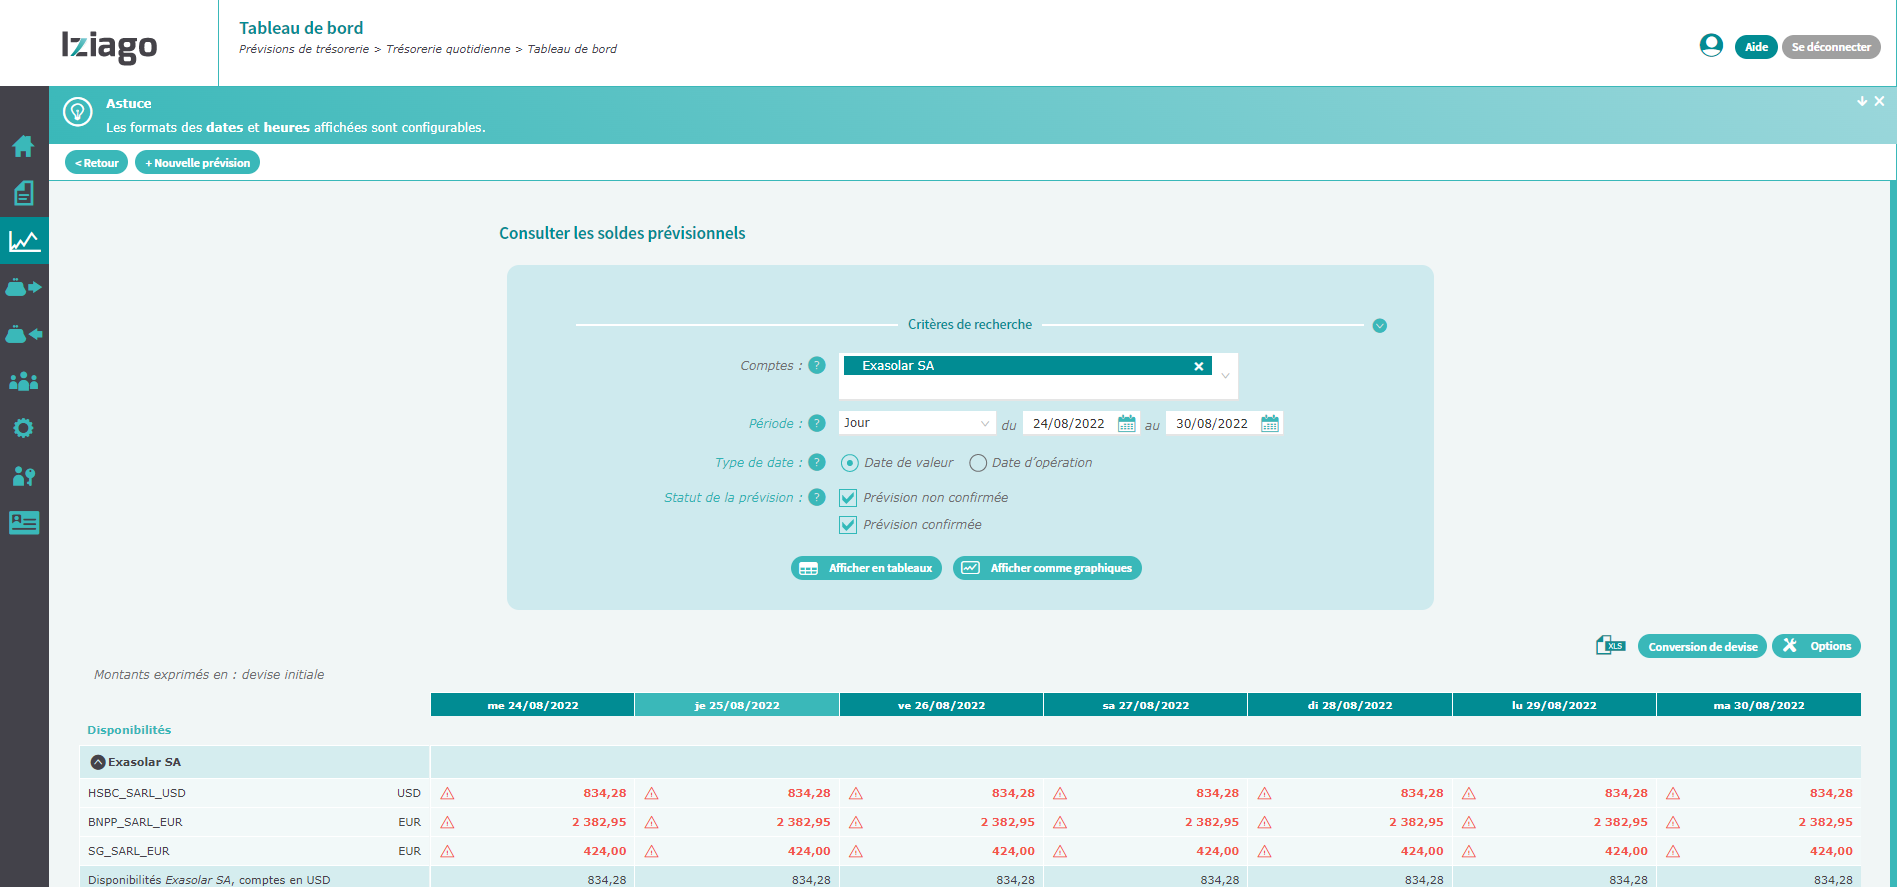Toggle Prévision confirmée checkbox

(848, 525)
